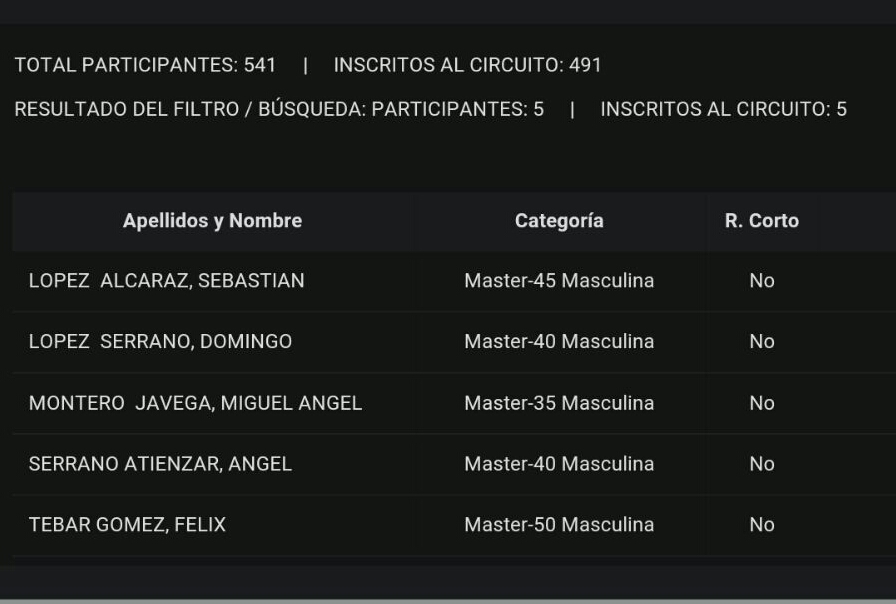Click RESULTADO DEL FILTRO / BÚSQUEDA text
This screenshot has width=896, height=604.
pos(190,109)
